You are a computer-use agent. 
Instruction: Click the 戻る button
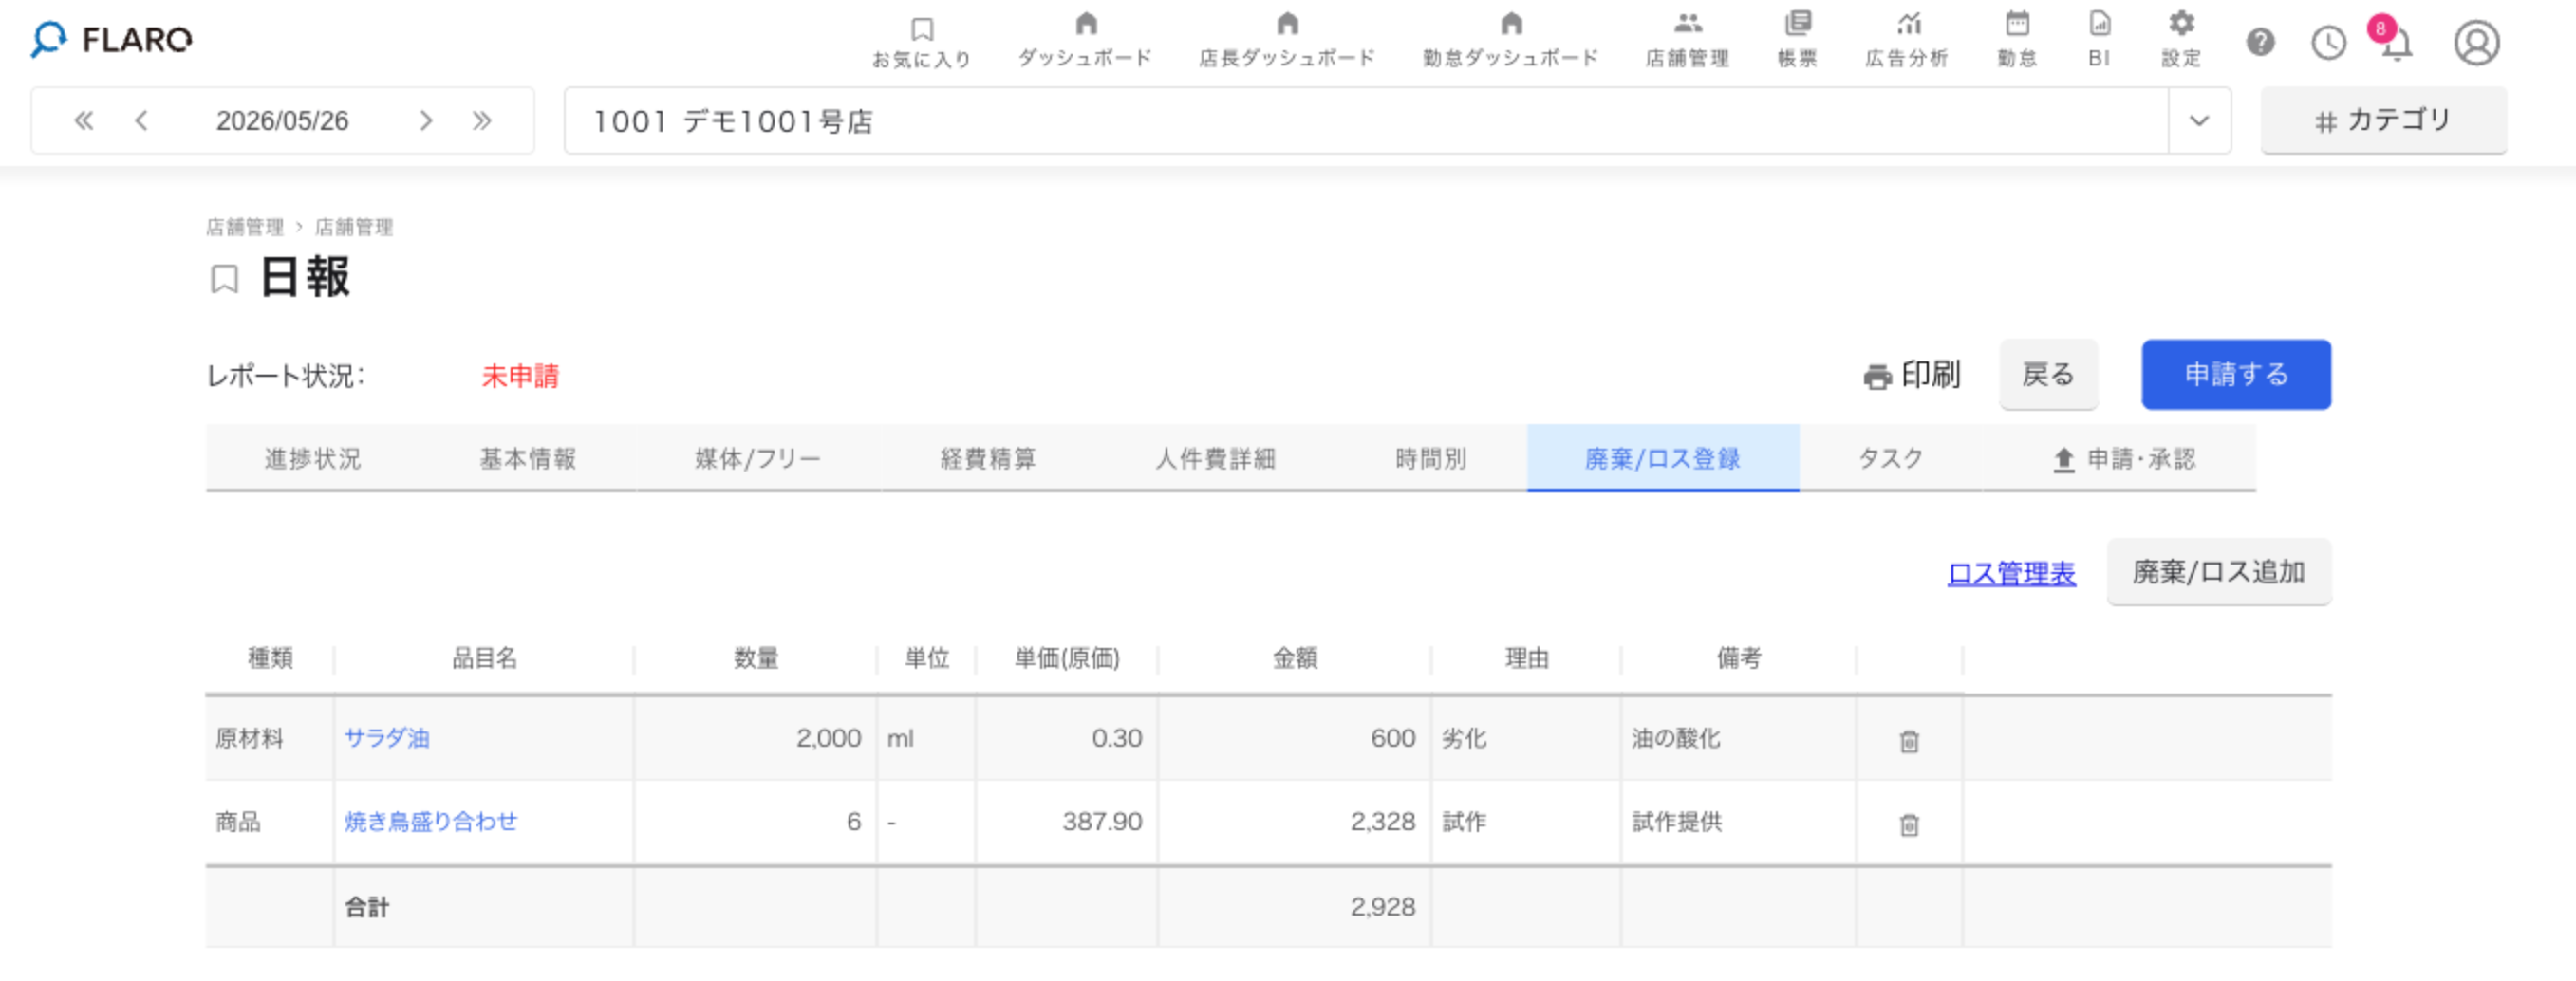(2047, 375)
